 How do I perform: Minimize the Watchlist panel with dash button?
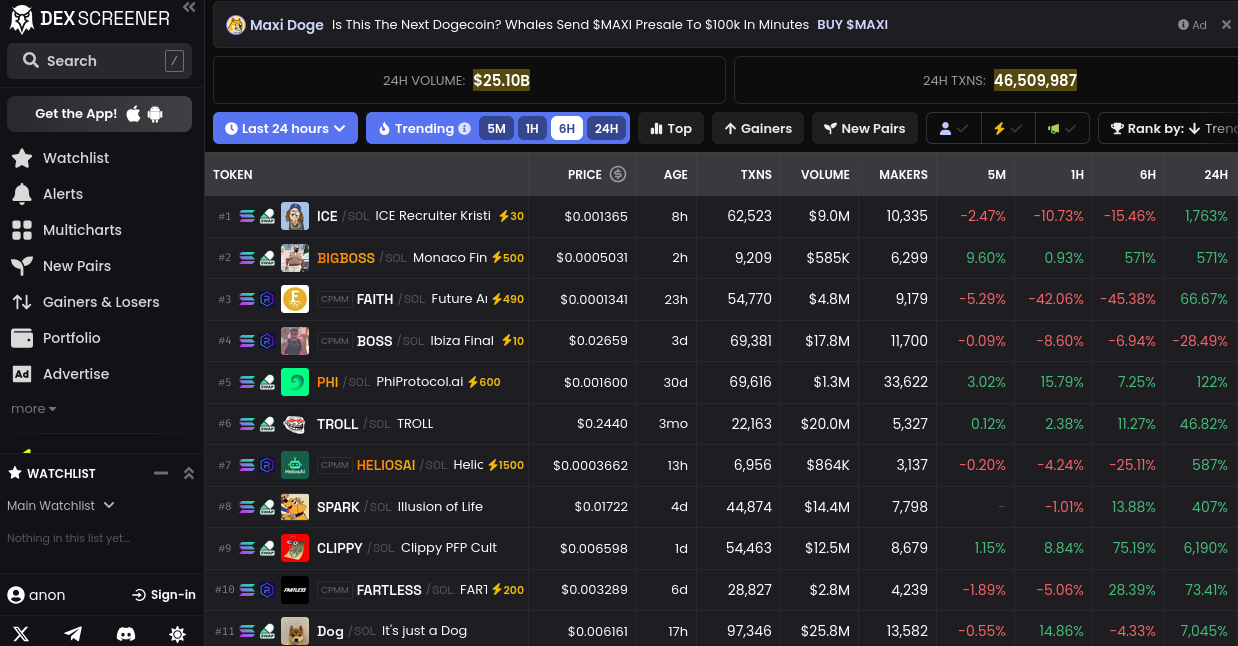[160, 473]
